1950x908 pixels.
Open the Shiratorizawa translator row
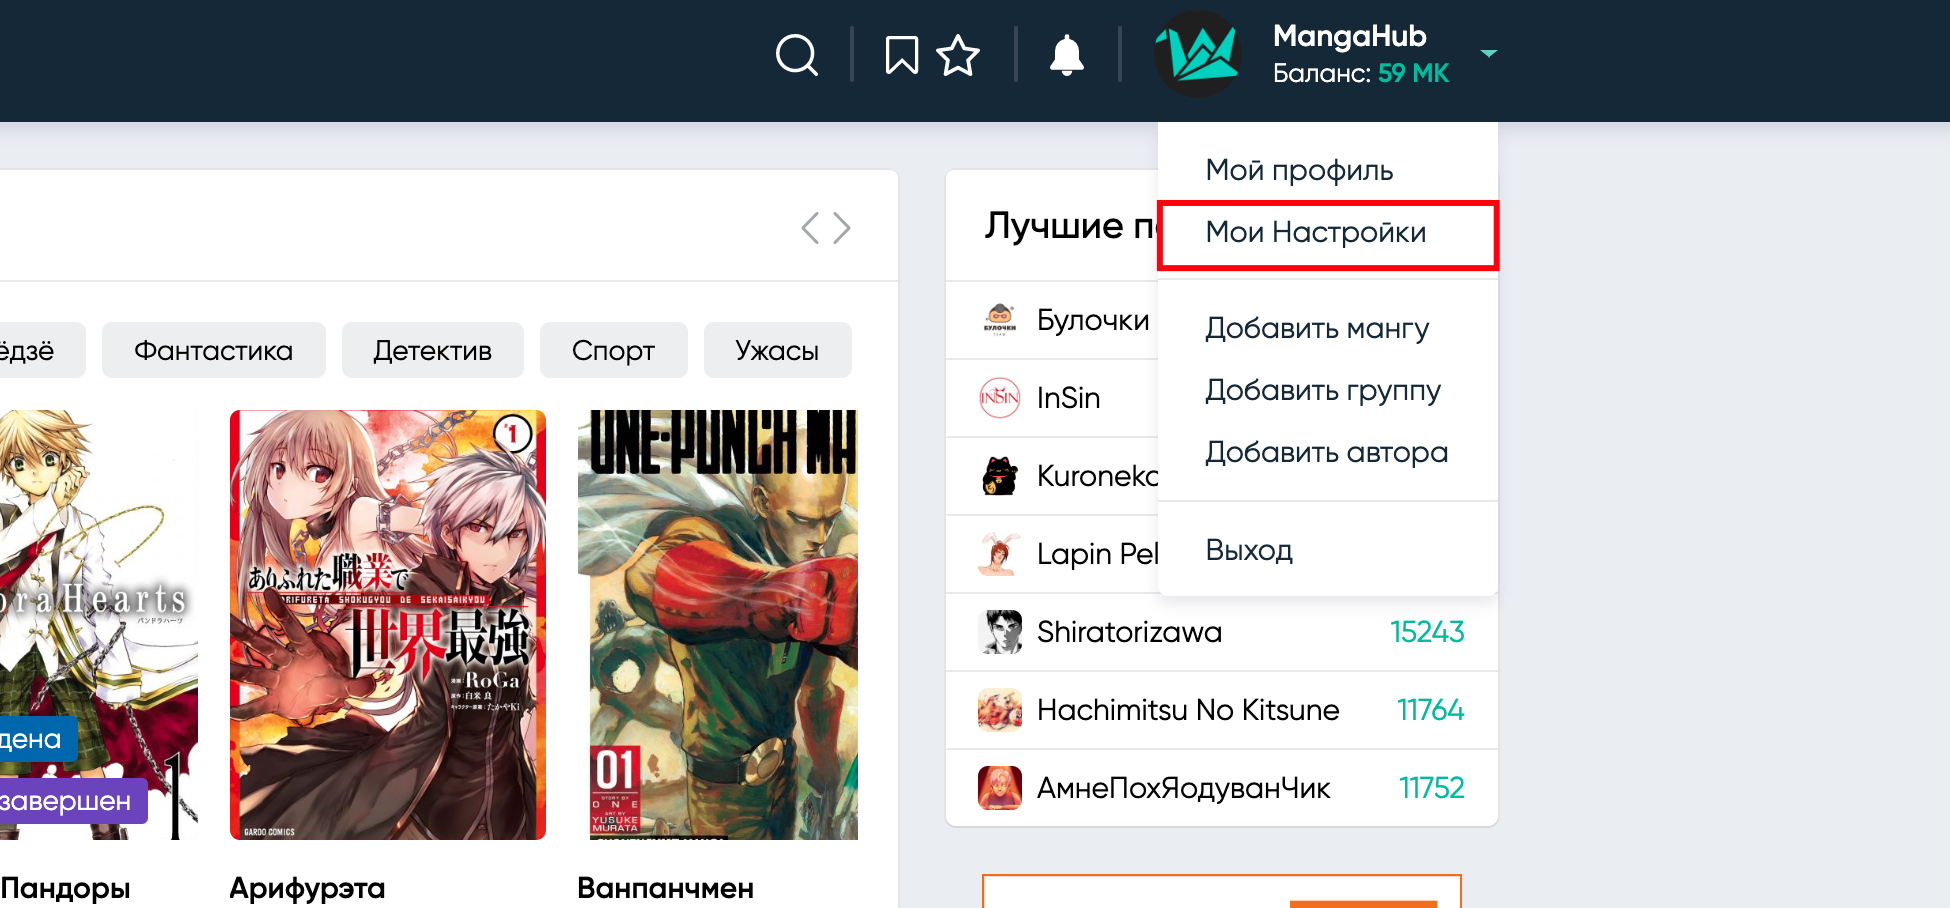(x=1222, y=632)
